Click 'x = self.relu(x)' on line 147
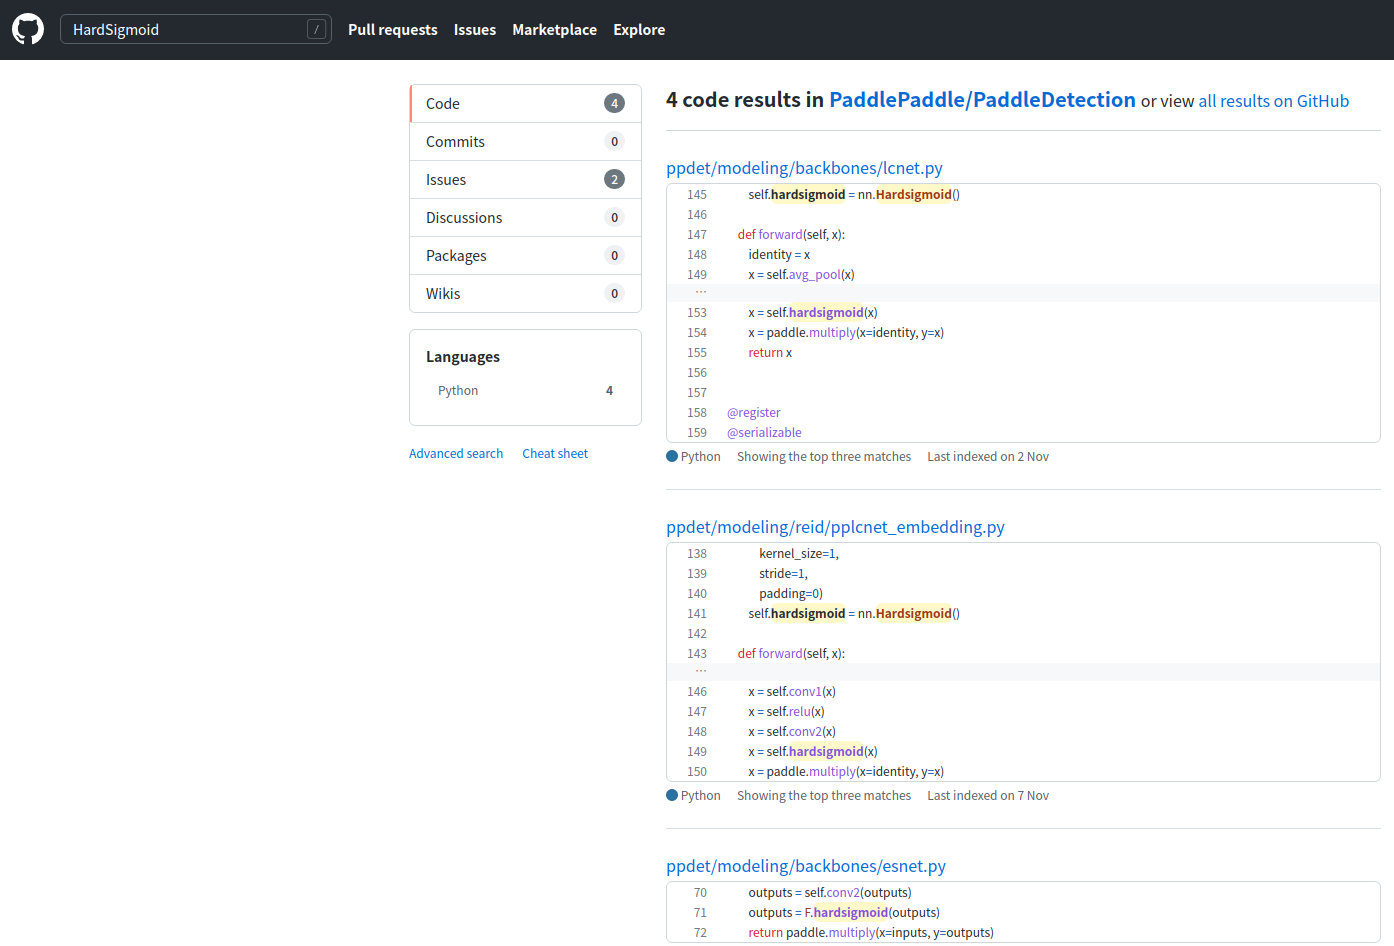The image size is (1394, 946). pyautogui.click(x=786, y=712)
